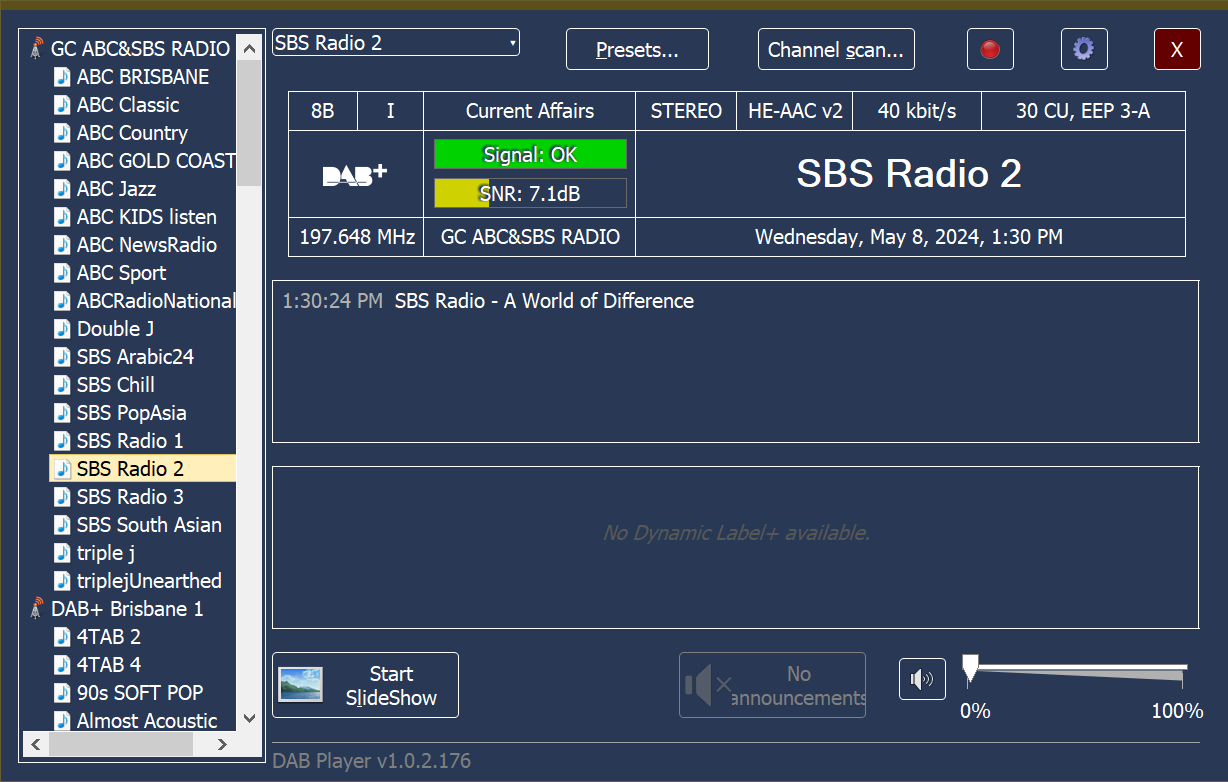Select SBS Chill in the station list

coord(116,385)
